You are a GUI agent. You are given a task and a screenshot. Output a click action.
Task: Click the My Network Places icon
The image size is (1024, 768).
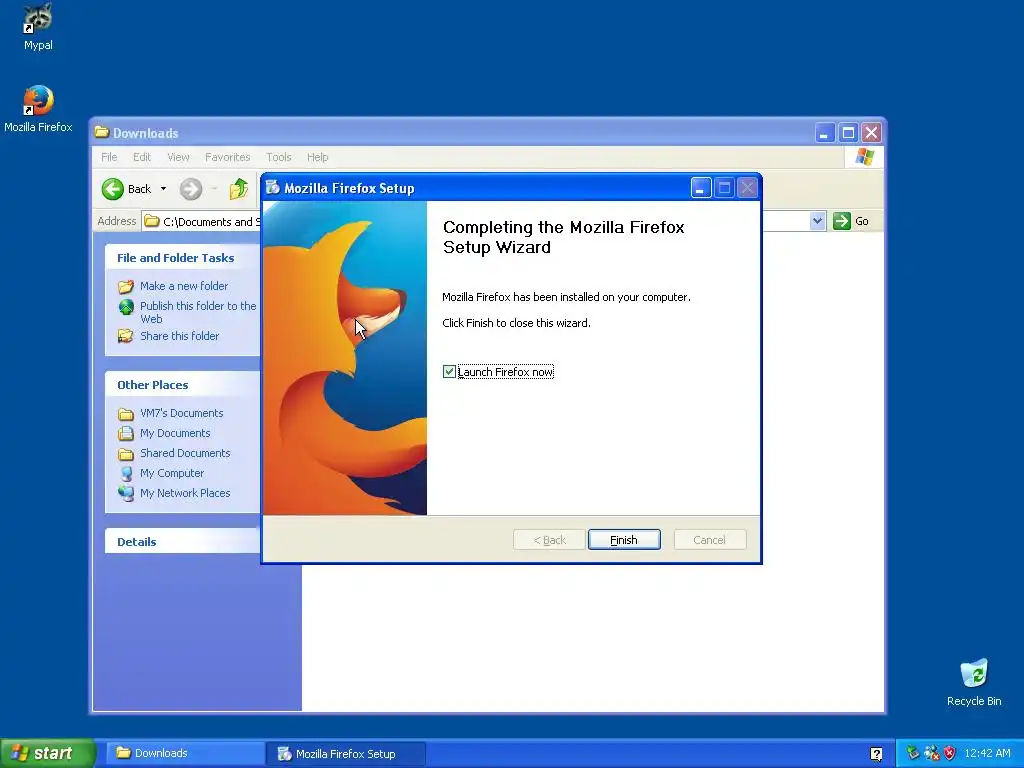126,493
